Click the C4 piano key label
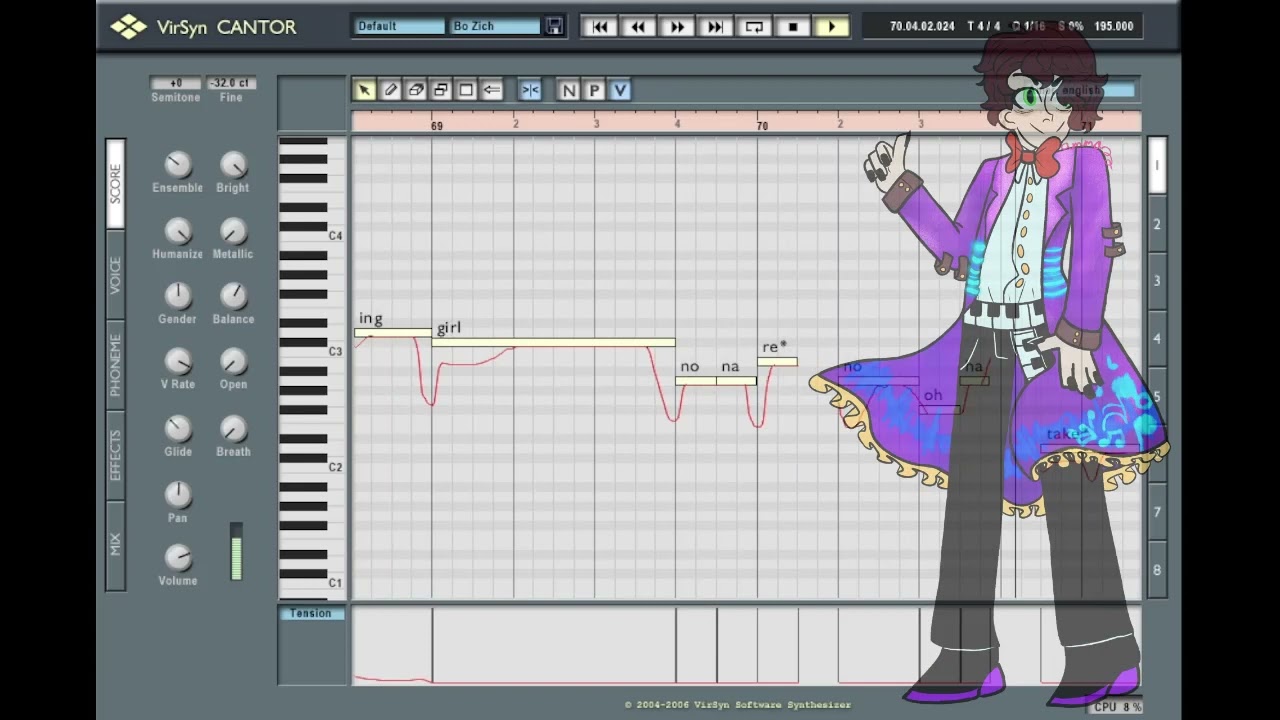The height and width of the screenshot is (720, 1280). pyautogui.click(x=336, y=236)
